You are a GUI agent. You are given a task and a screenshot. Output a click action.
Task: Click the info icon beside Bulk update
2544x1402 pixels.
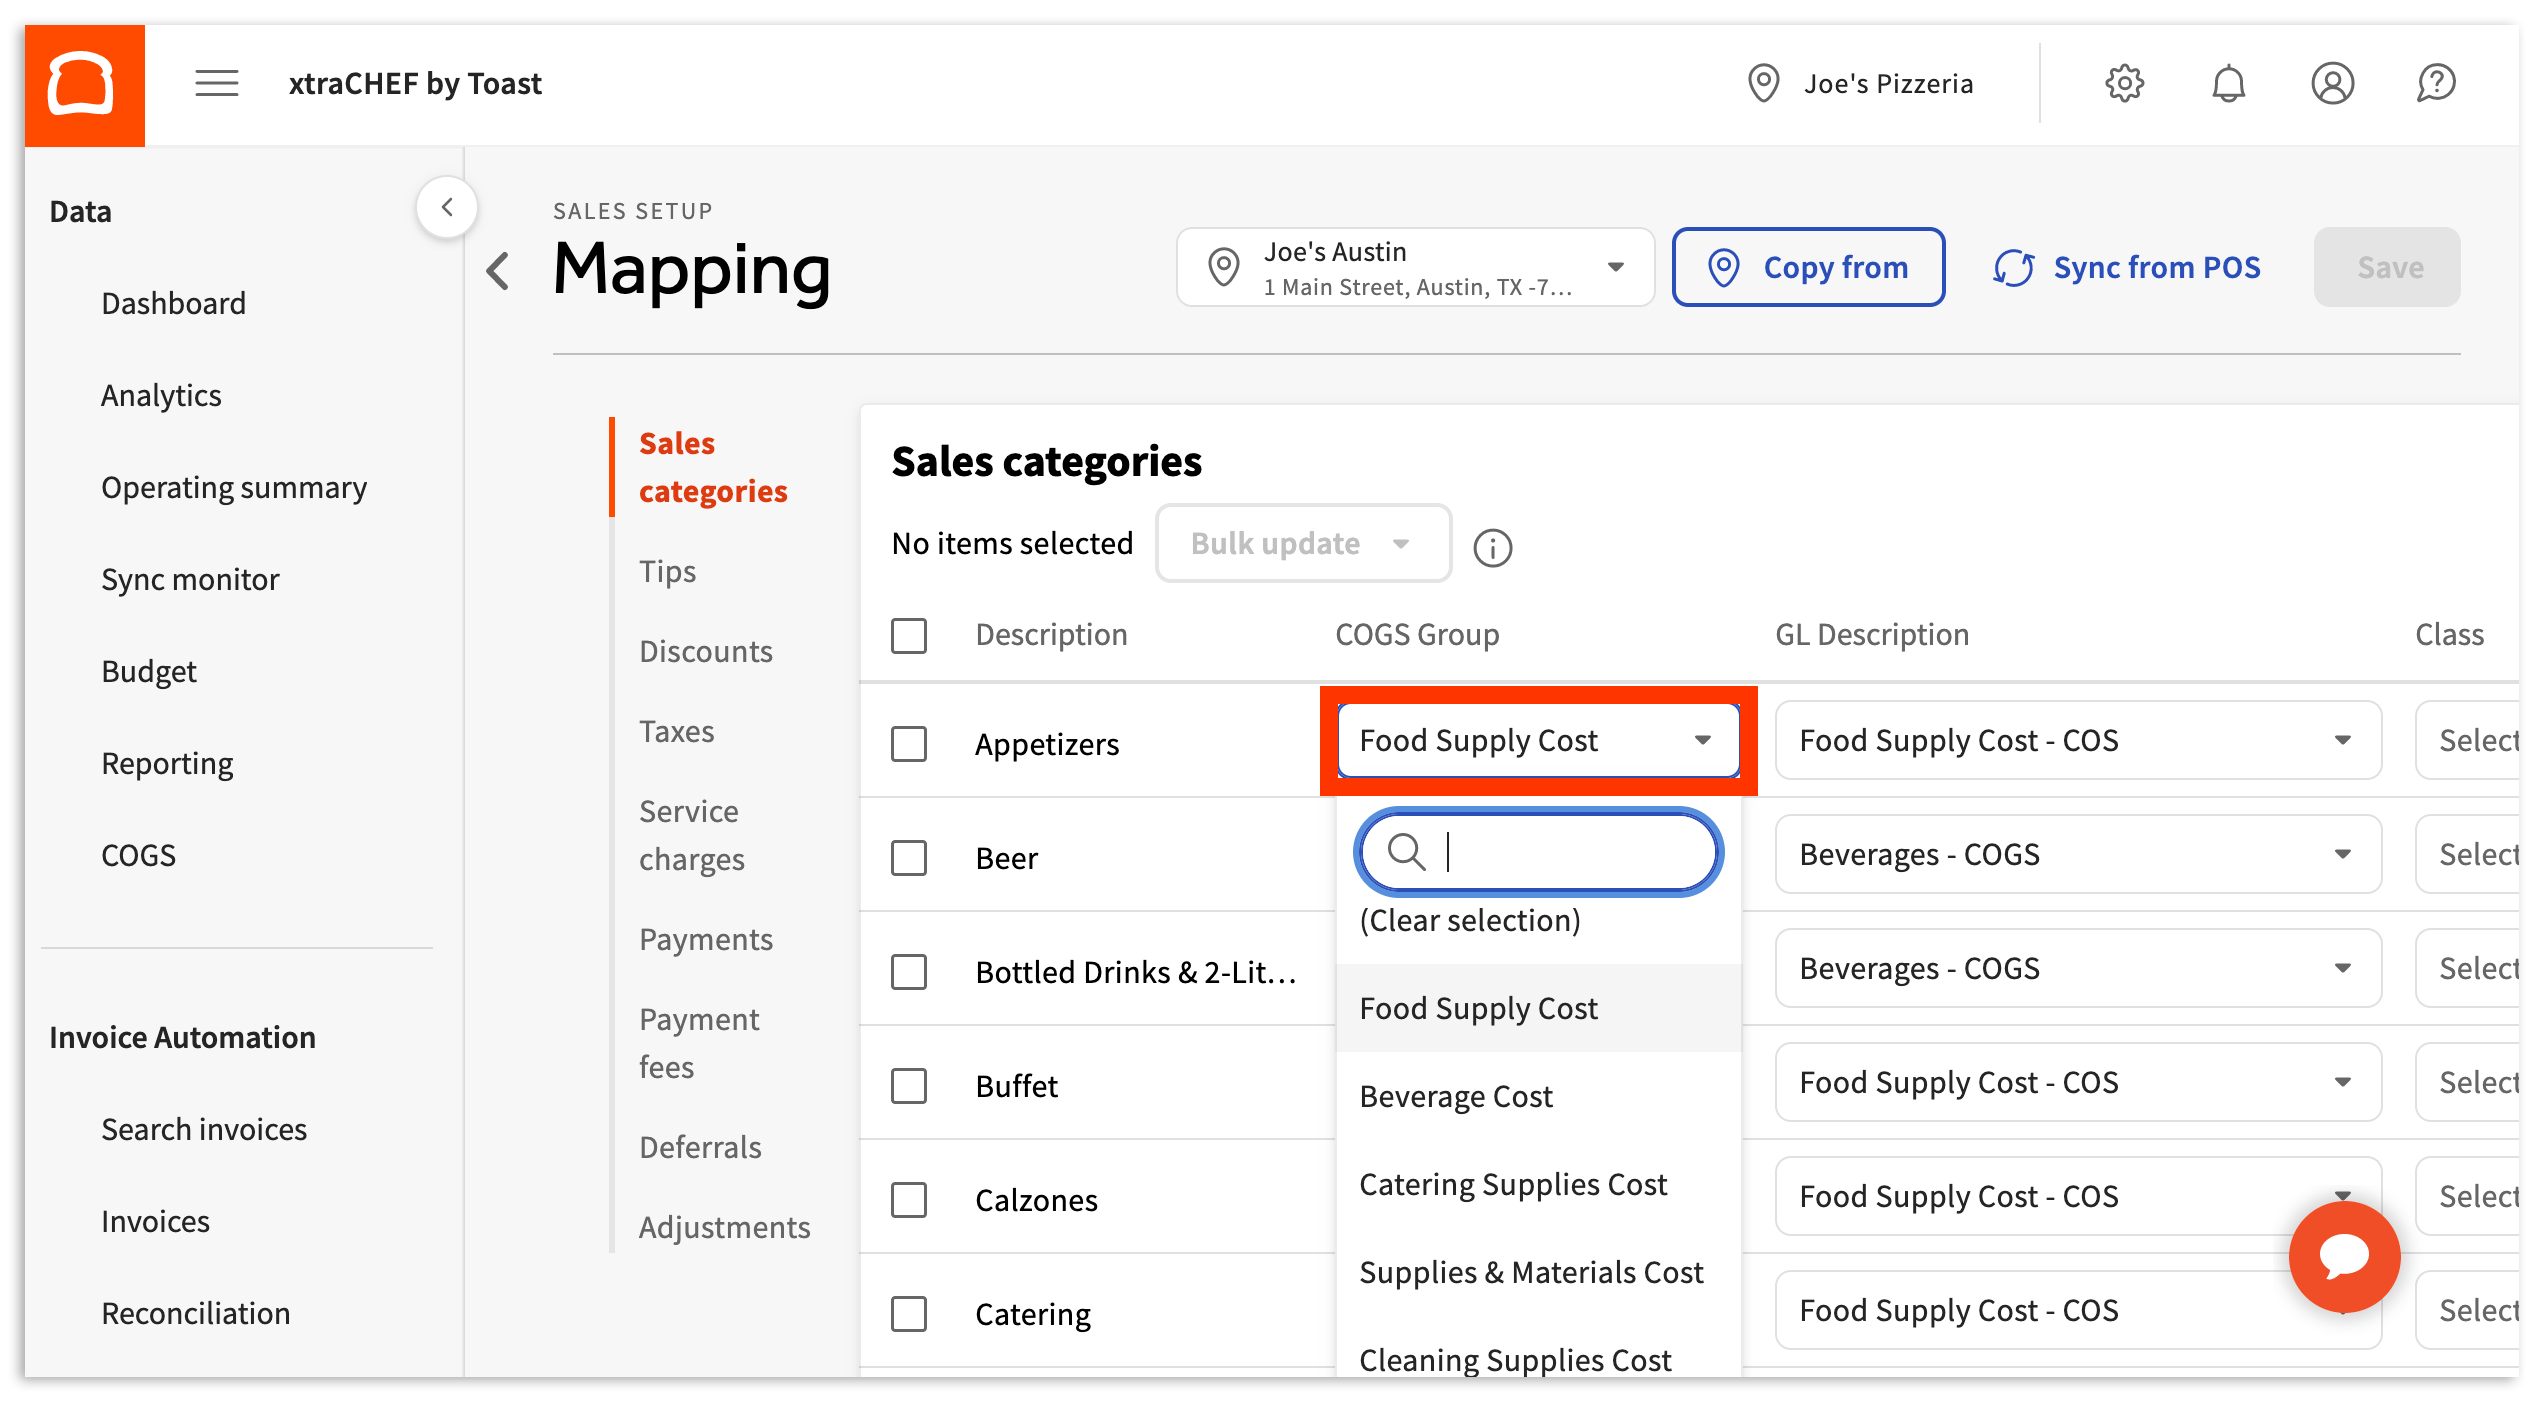pos(1492,547)
